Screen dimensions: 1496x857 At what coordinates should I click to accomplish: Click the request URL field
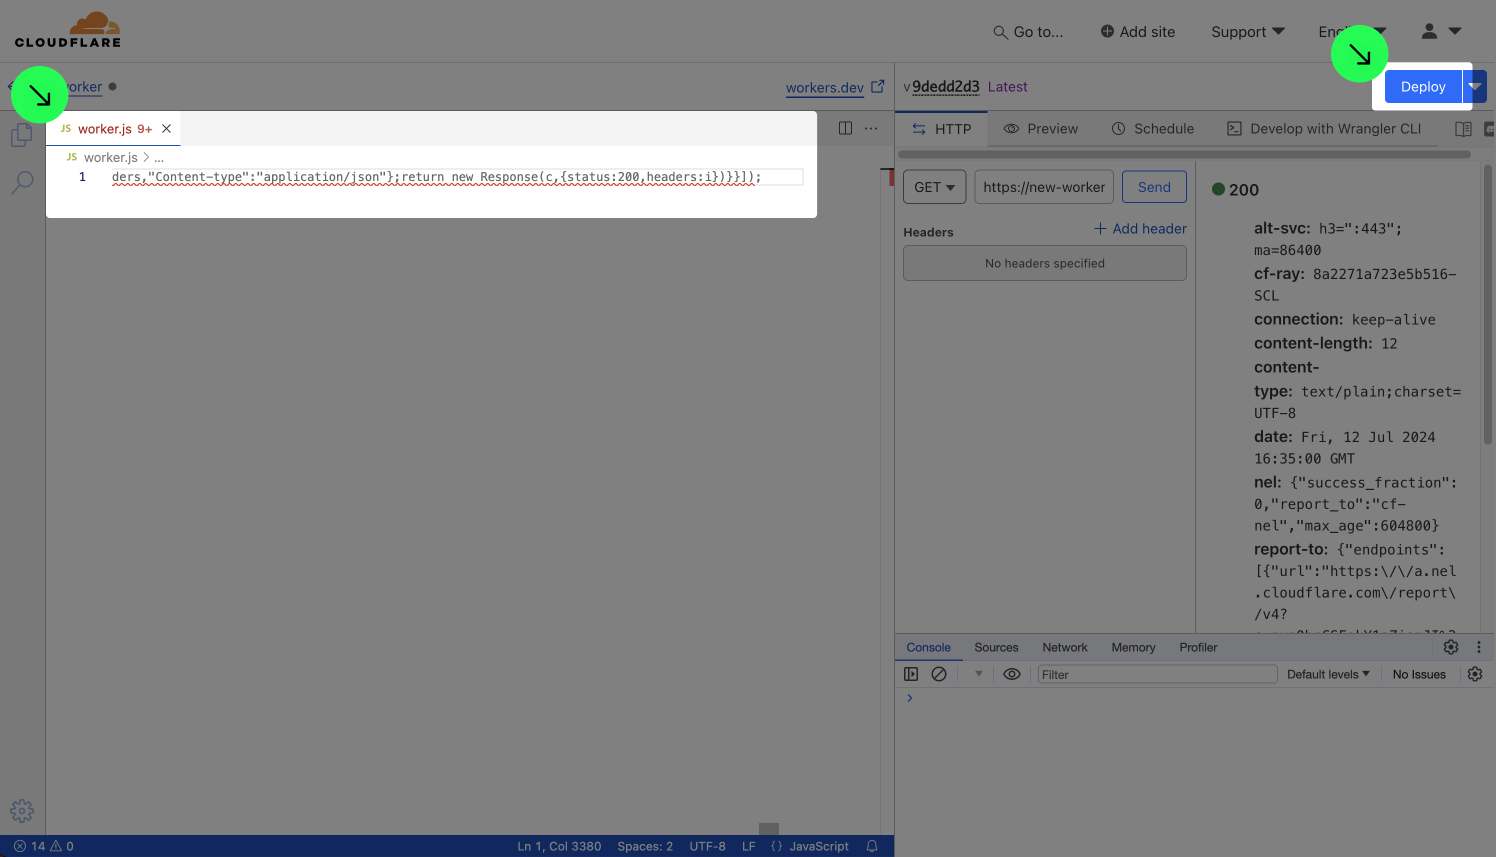(1044, 187)
